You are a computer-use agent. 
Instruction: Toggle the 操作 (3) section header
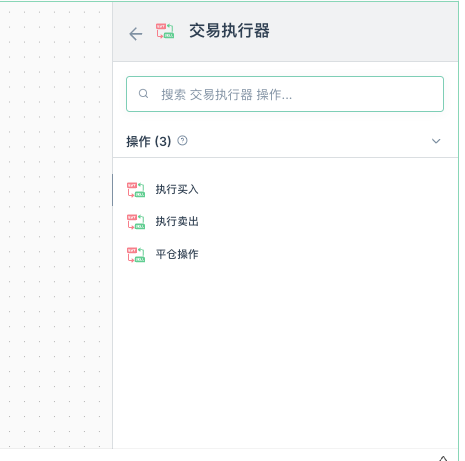click(x=285, y=141)
